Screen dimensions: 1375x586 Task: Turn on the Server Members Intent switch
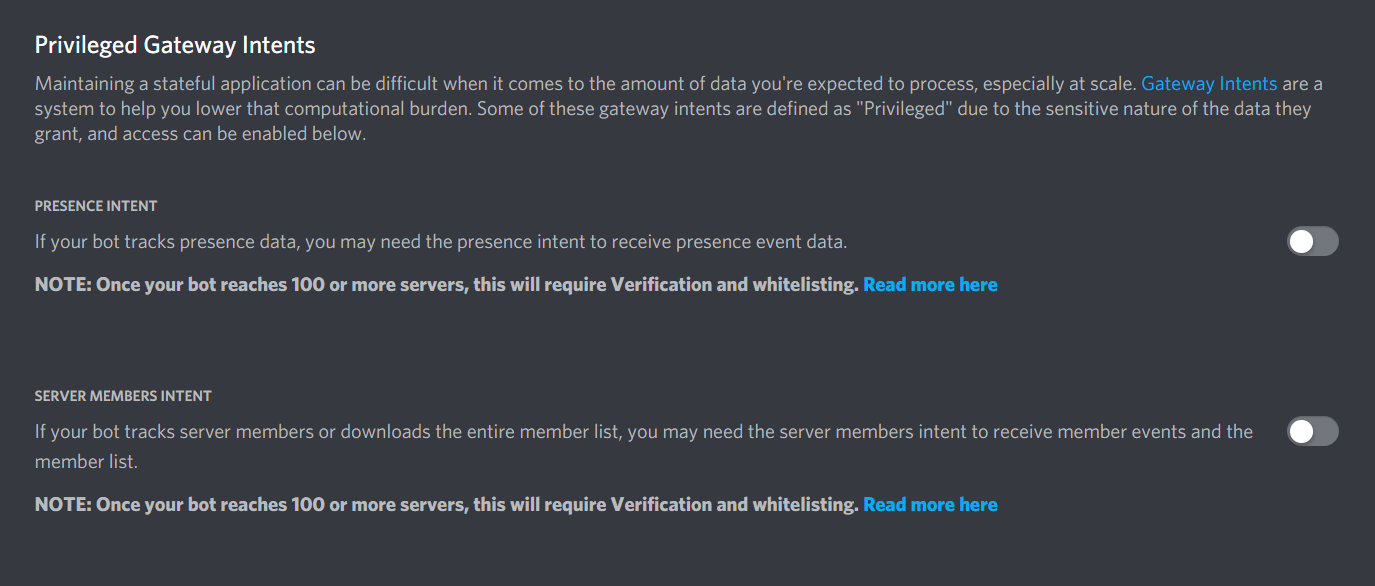(x=1312, y=432)
